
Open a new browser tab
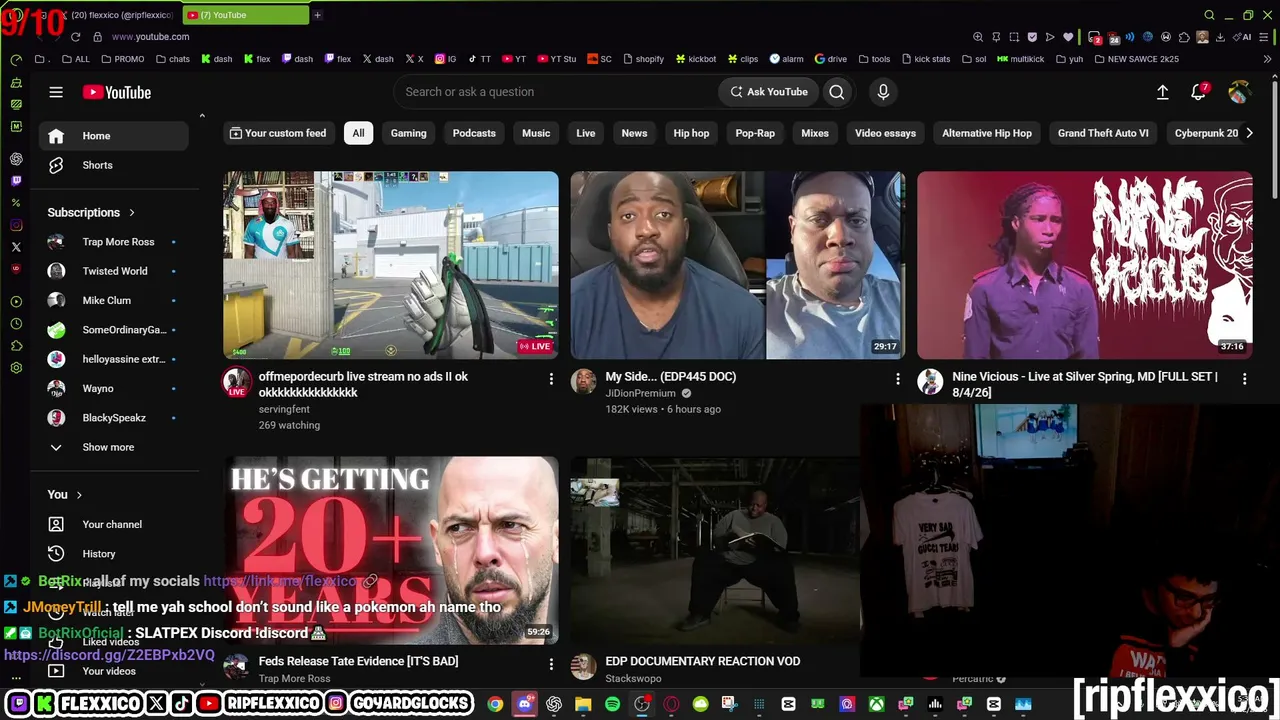pyautogui.click(x=317, y=15)
